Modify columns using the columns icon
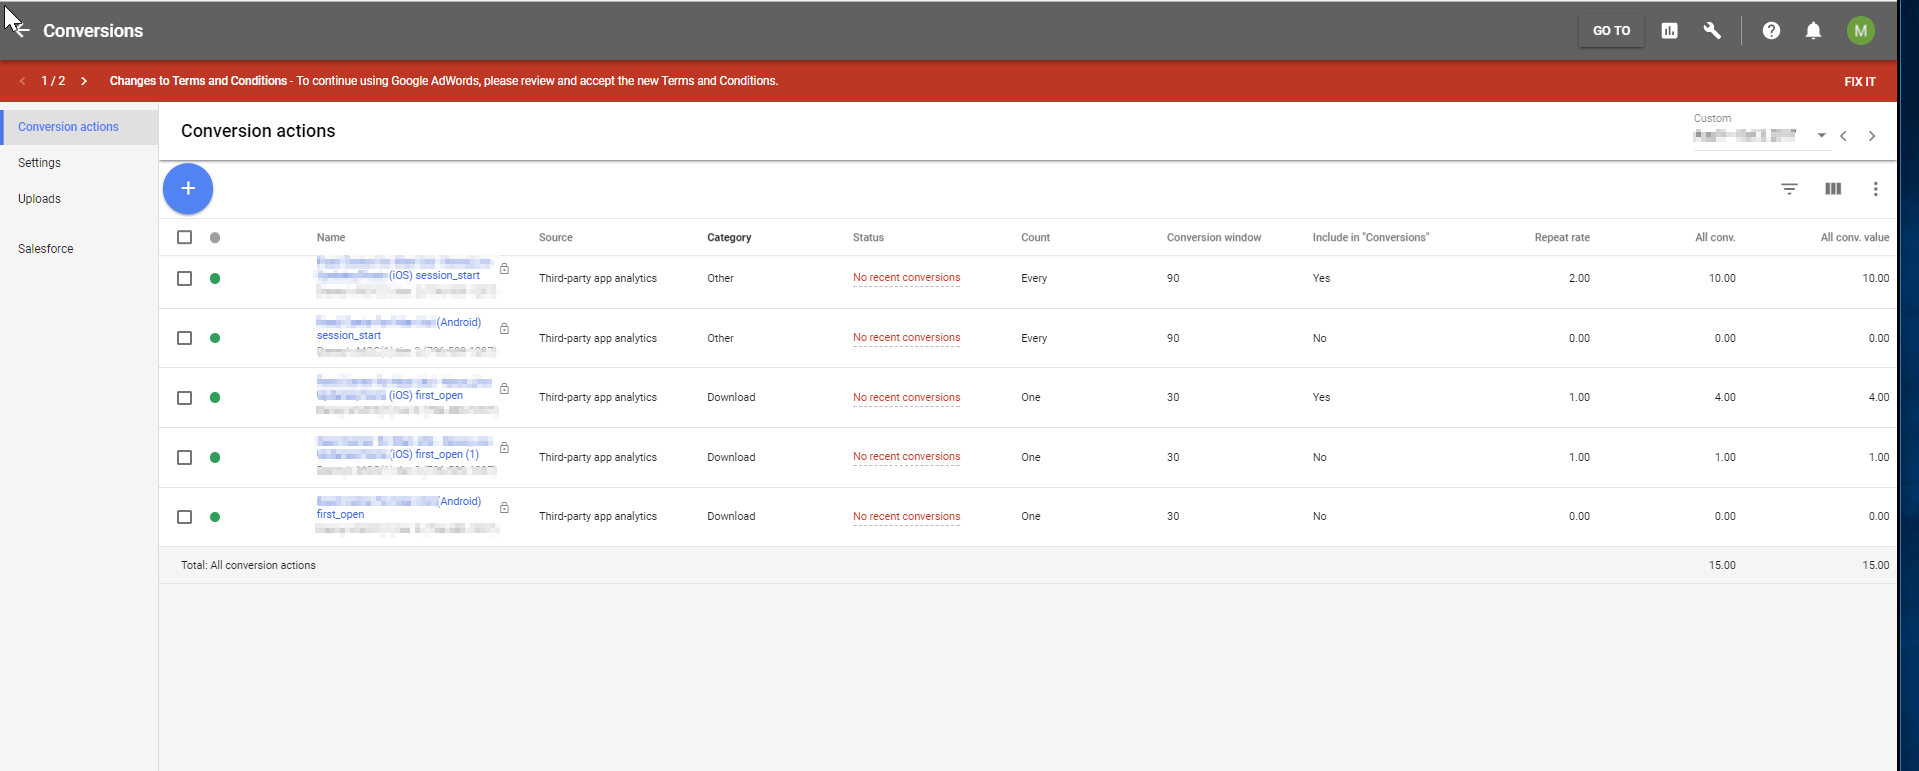1919x771 pixels. coord(1833,189)
